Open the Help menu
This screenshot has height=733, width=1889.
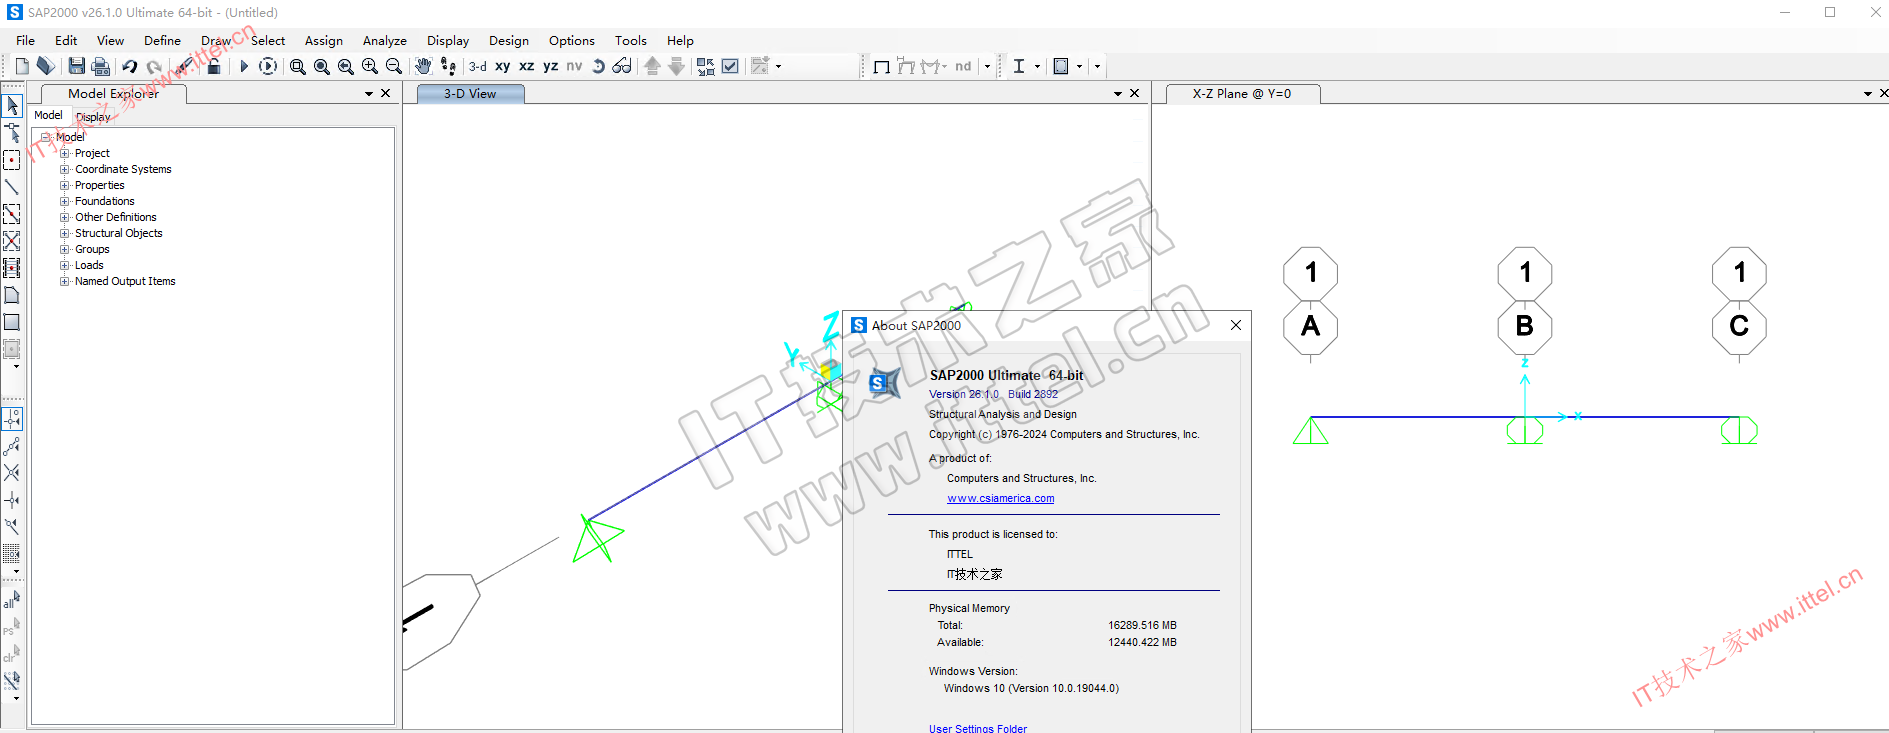[680, 40]
